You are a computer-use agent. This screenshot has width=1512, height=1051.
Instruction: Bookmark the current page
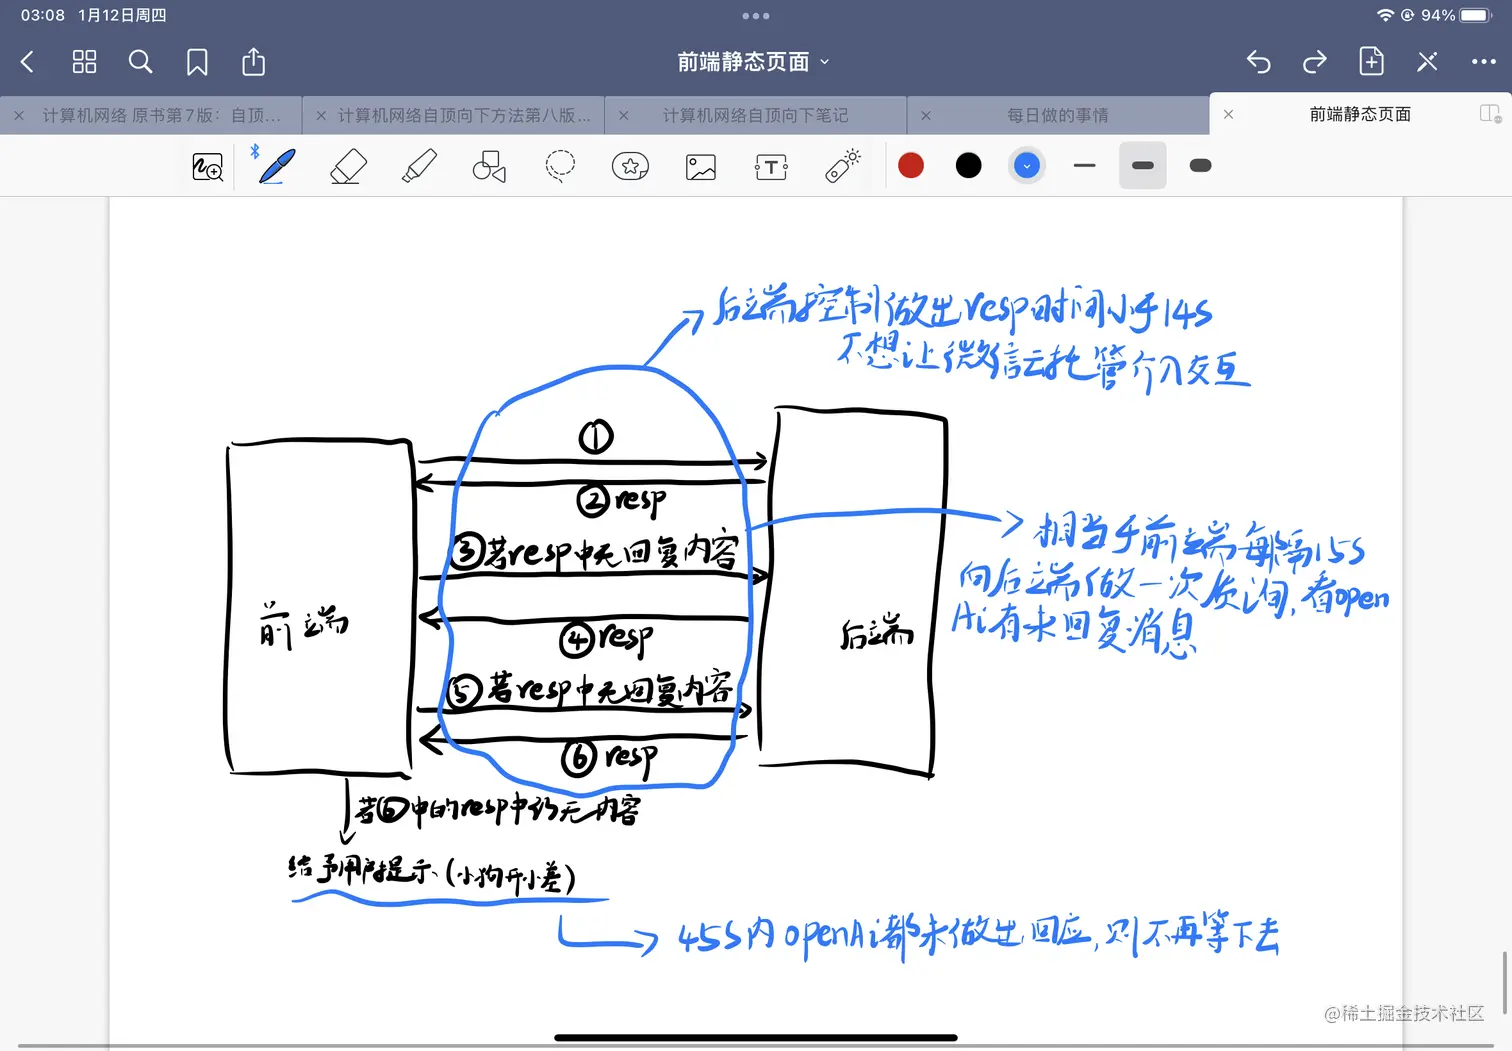point(197,62)
